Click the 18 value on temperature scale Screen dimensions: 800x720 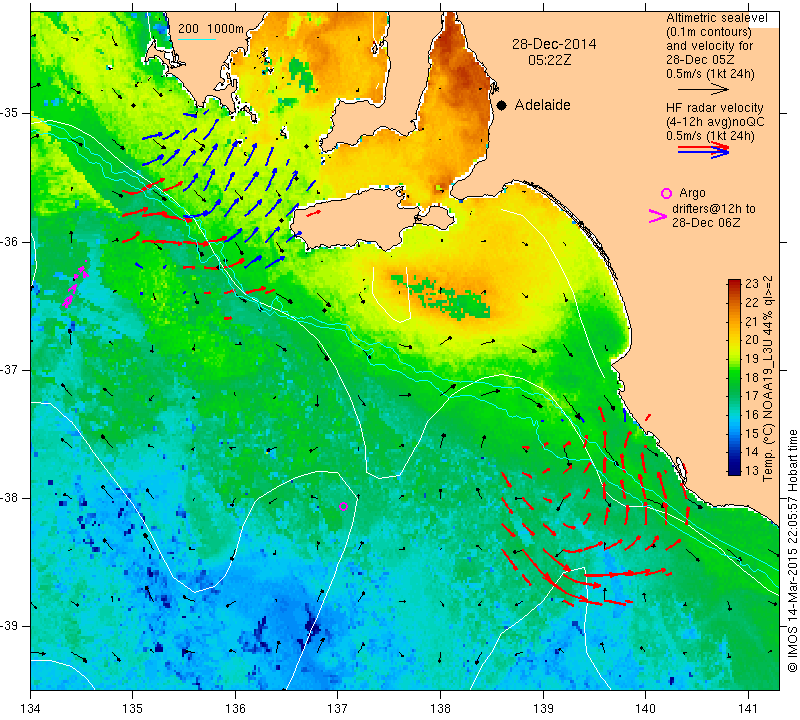click(752, 377)
